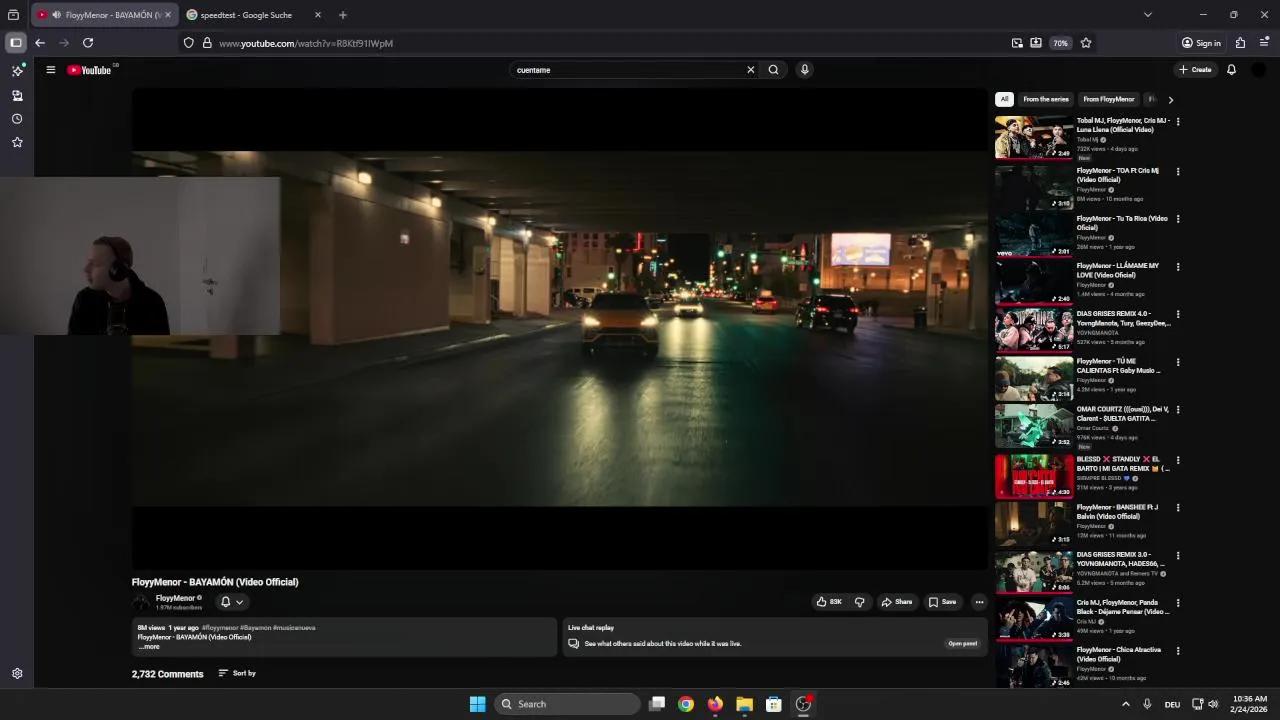Select the From FloyyMenor chip
1280x720 pixels.
point(1109,99)
